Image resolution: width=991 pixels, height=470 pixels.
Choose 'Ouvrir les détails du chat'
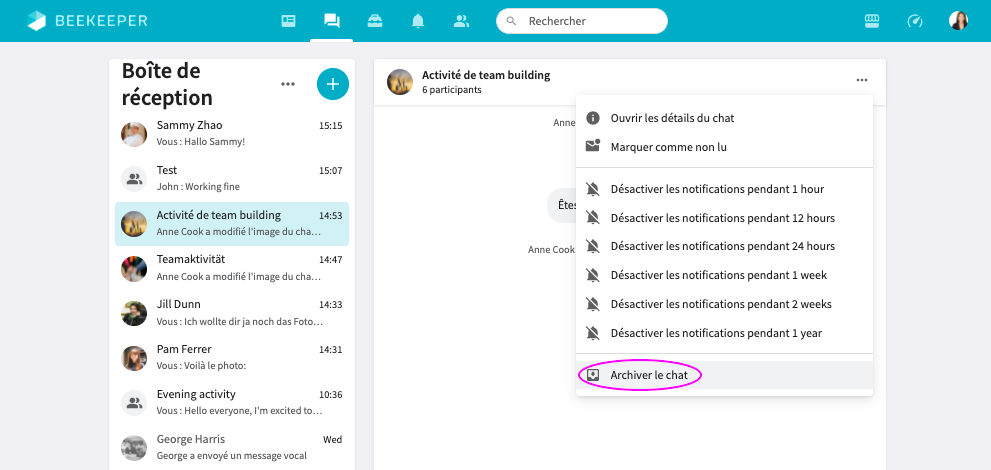[x=672, y=118]
